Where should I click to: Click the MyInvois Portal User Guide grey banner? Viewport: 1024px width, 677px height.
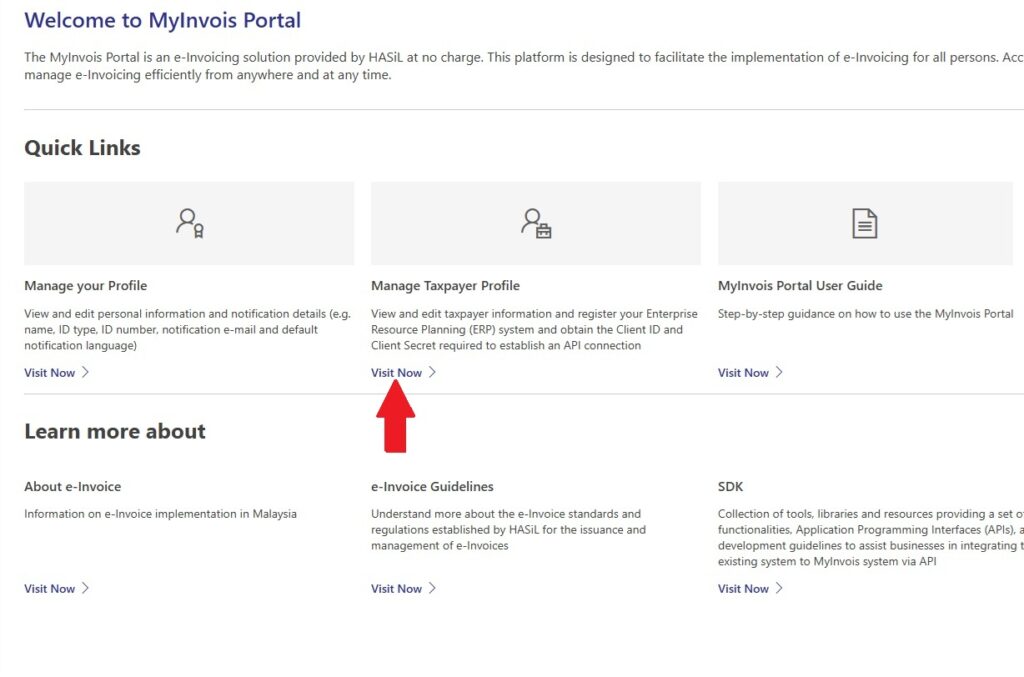point(865,223)
